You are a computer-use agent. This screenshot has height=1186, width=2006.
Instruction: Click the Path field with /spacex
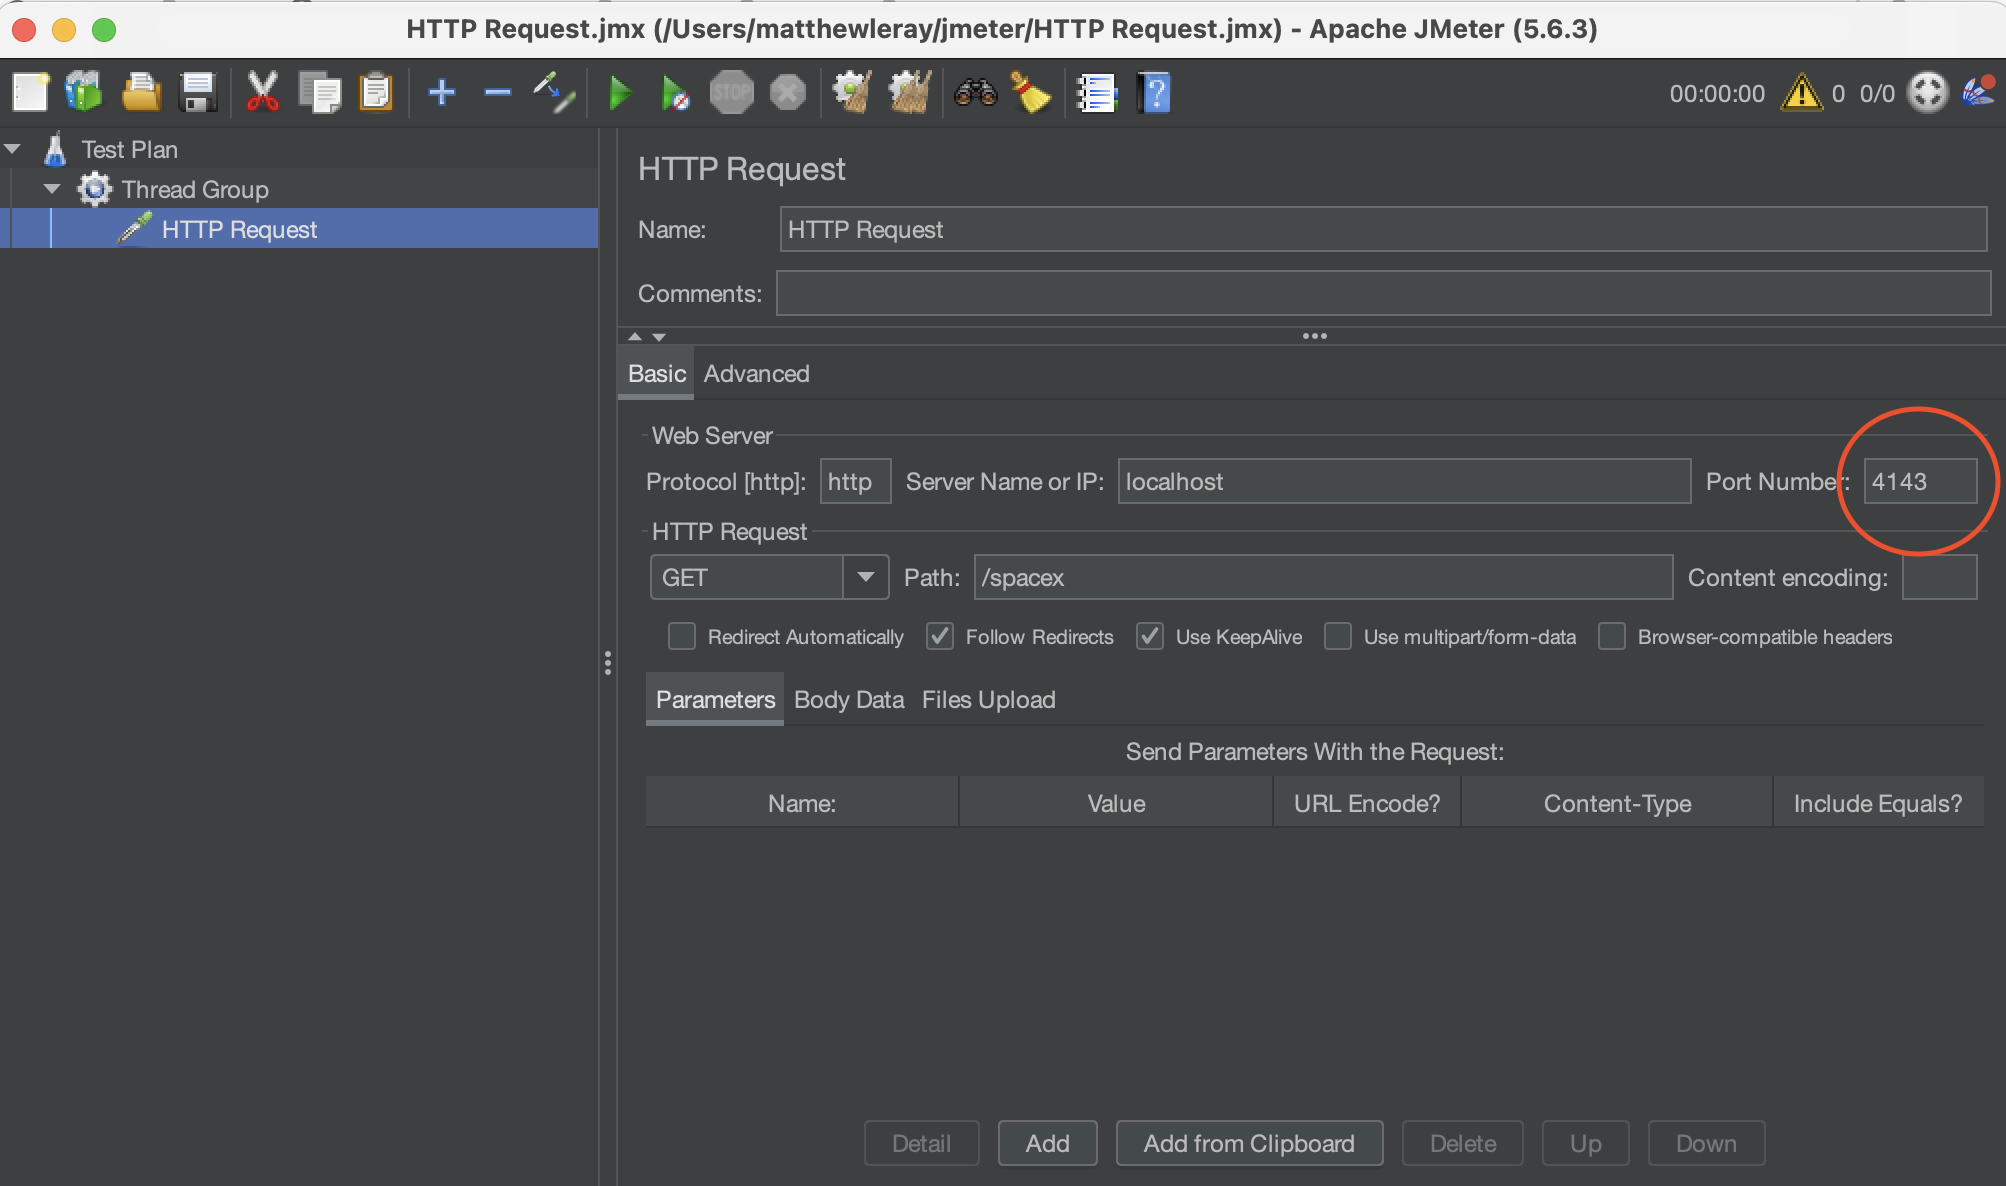[x=1323, y=577]
